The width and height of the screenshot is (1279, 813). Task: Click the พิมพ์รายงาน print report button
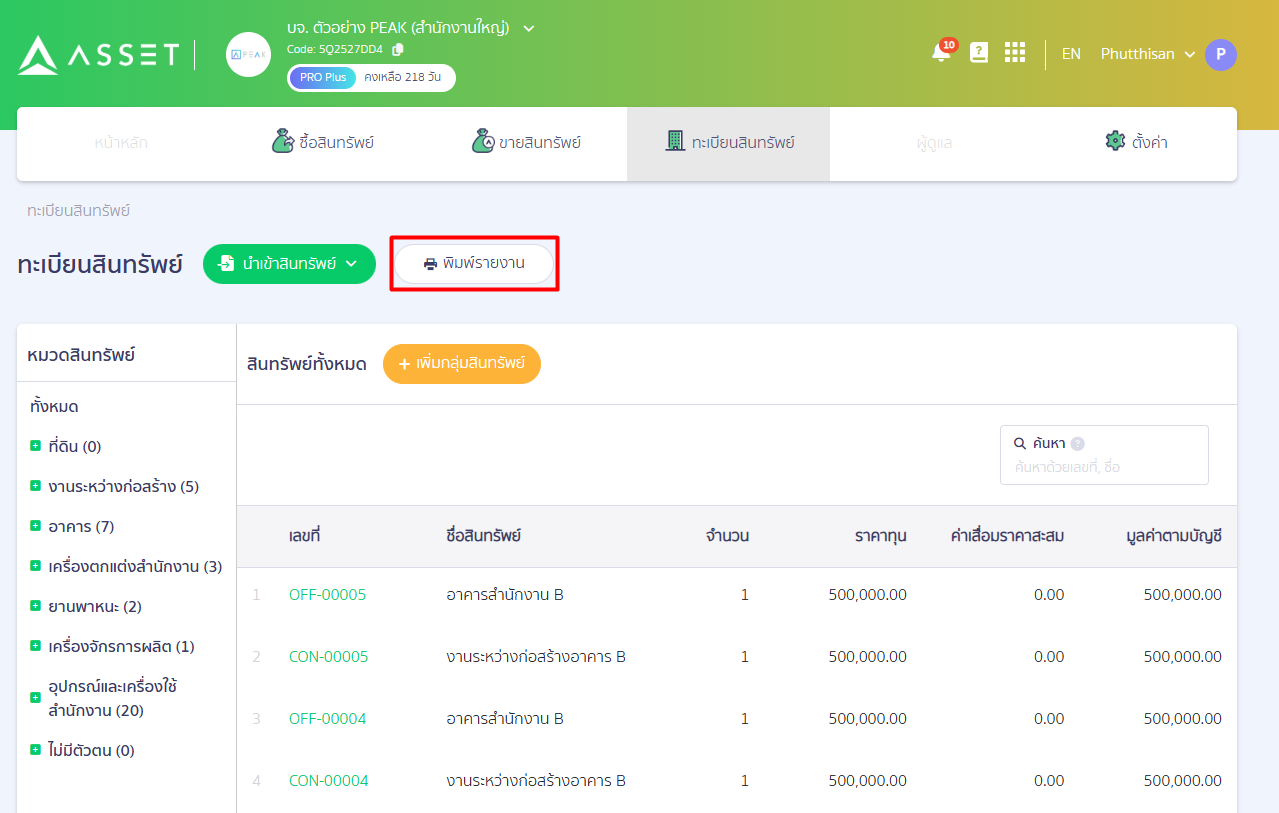(x=474, y=264)
